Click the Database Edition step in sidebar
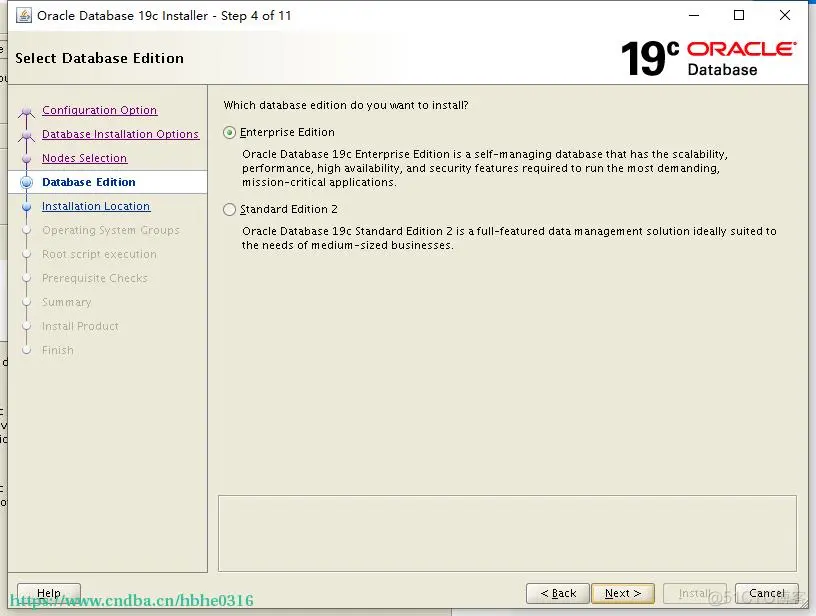This screenshot has height=616, width=816. (x=88, y=182)
